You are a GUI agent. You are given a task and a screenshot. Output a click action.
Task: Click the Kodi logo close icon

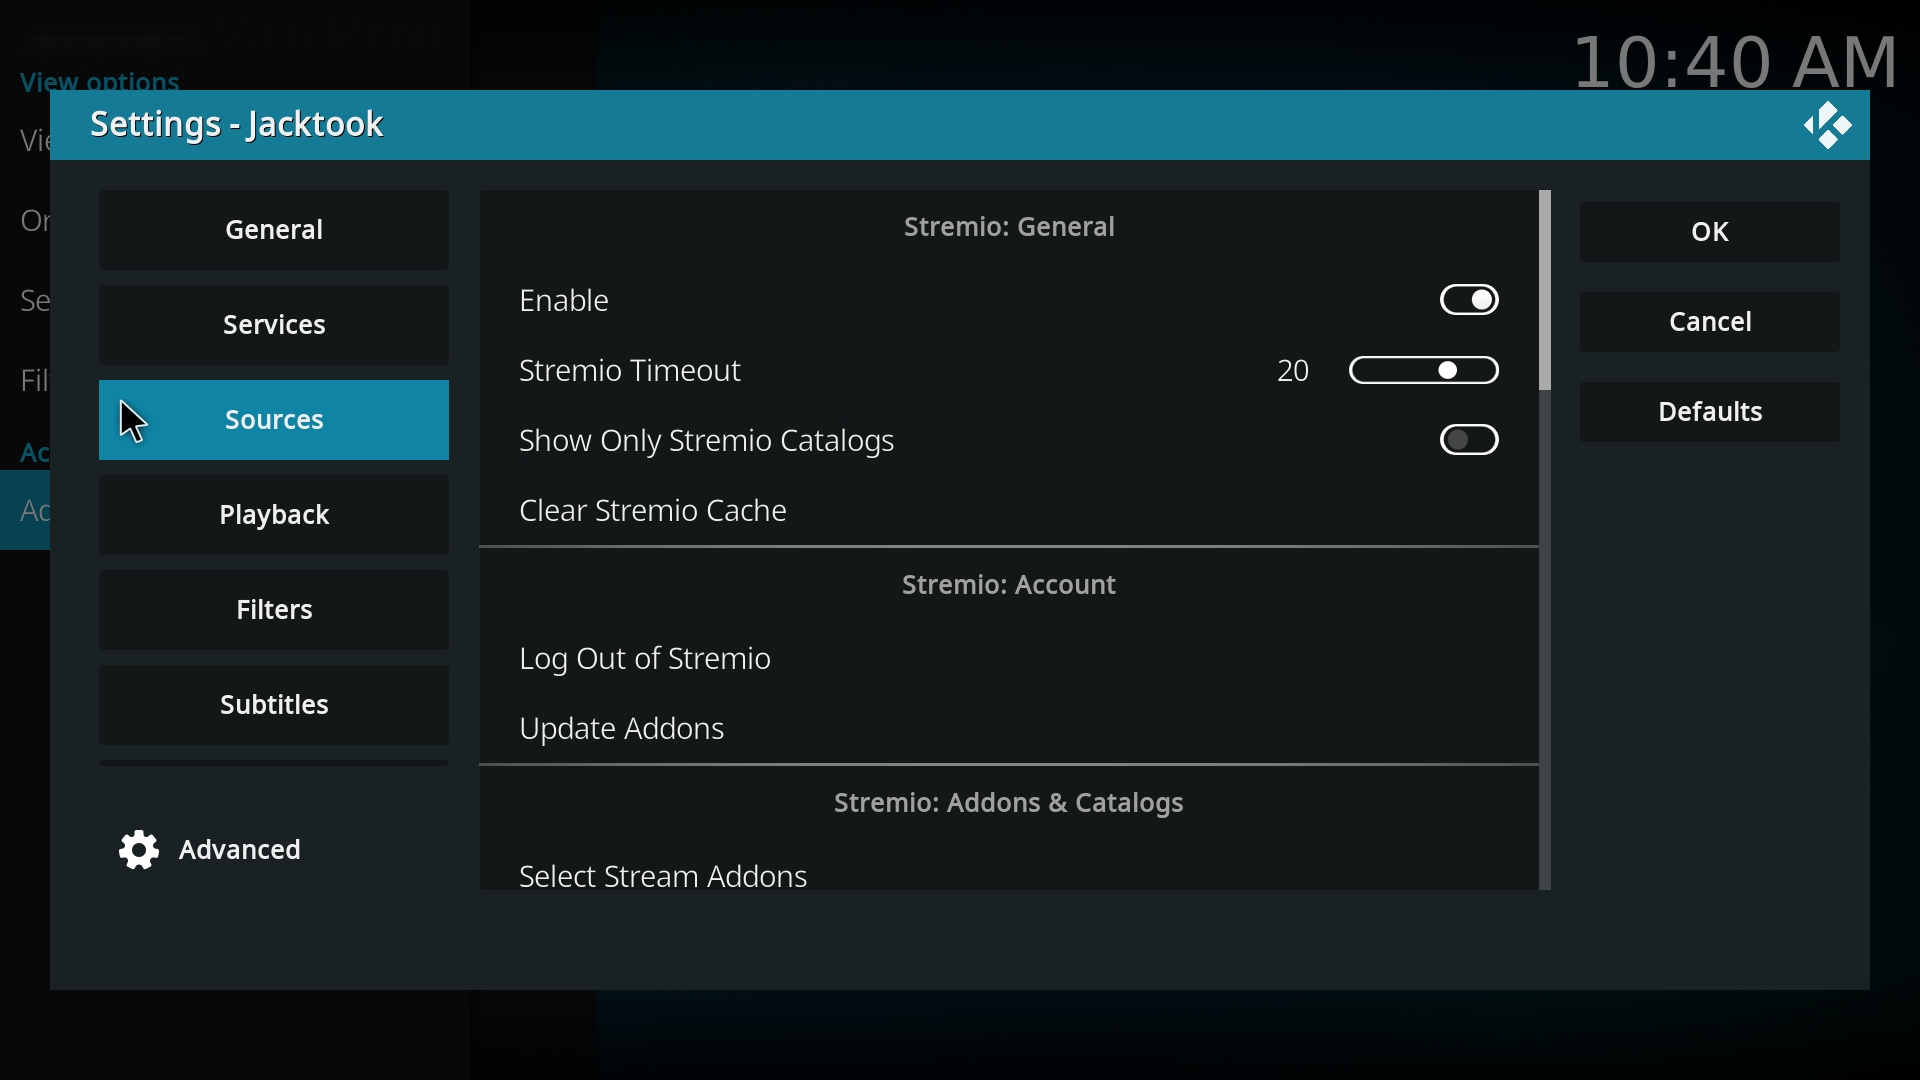pyautogui.click(x=1828, y=127)
